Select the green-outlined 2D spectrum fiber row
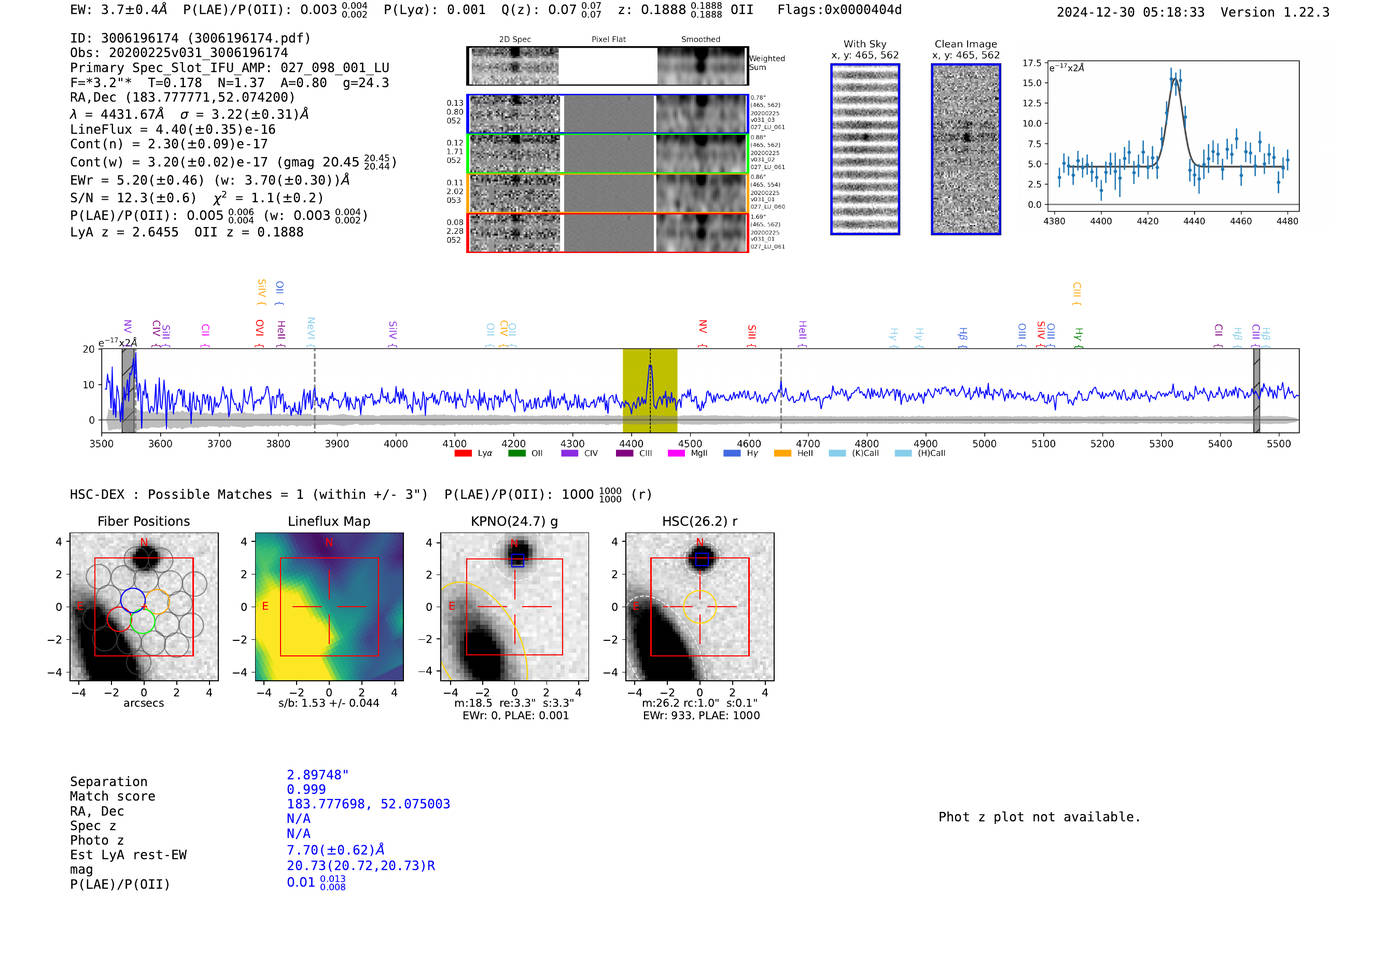1400x953 pixels. (x=607, y=153)
